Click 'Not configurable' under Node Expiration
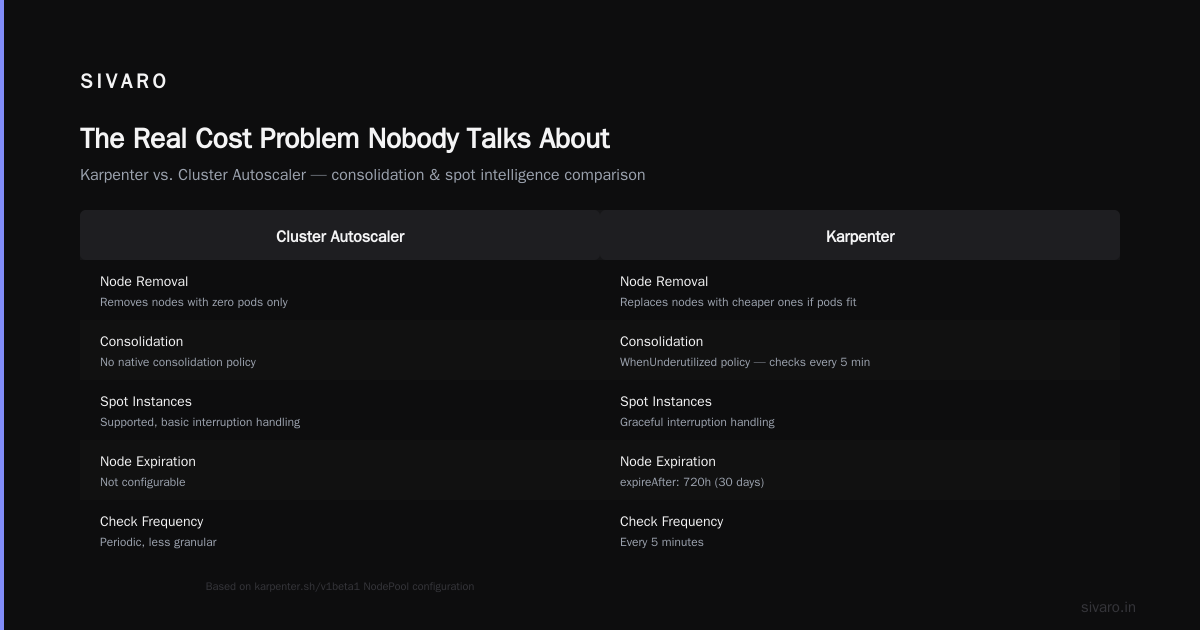1200x630 pixels. coord(143,482)
